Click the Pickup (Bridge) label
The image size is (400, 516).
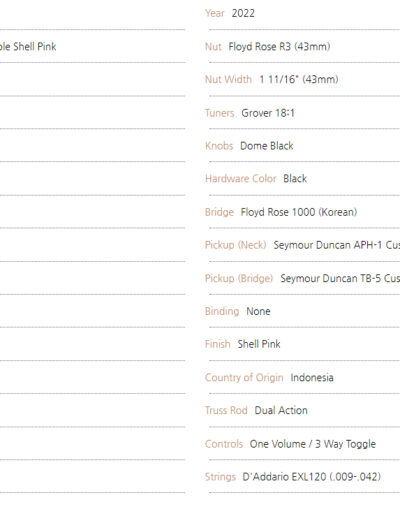click(x=239, y=278)
